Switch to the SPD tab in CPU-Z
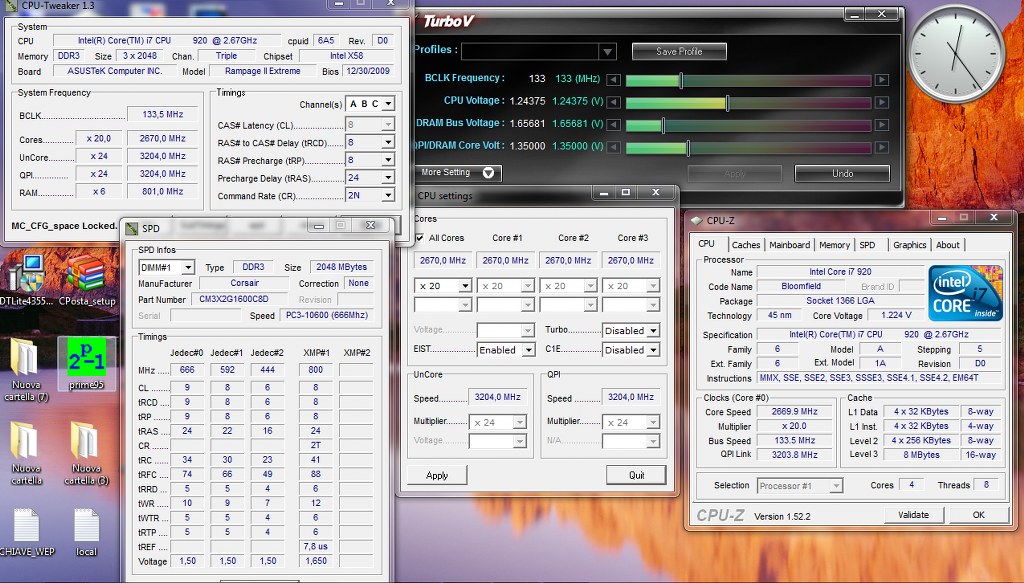This screenshot has width=1024, height=583. 867,245
